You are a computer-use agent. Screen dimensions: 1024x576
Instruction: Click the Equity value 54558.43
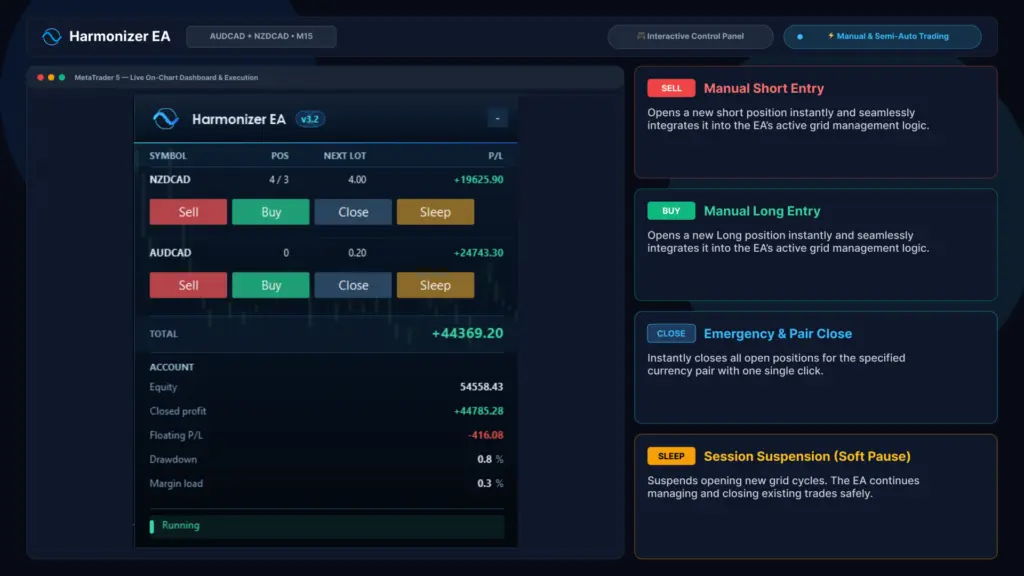click(481, 387)
